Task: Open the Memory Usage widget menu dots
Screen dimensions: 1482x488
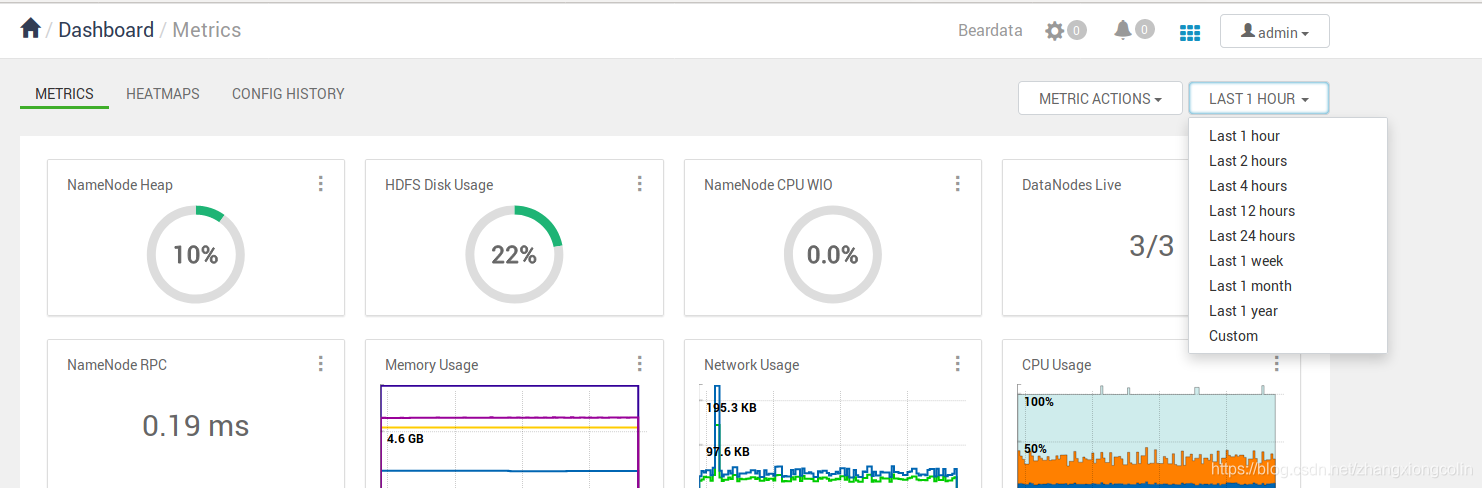Action: 639,364
